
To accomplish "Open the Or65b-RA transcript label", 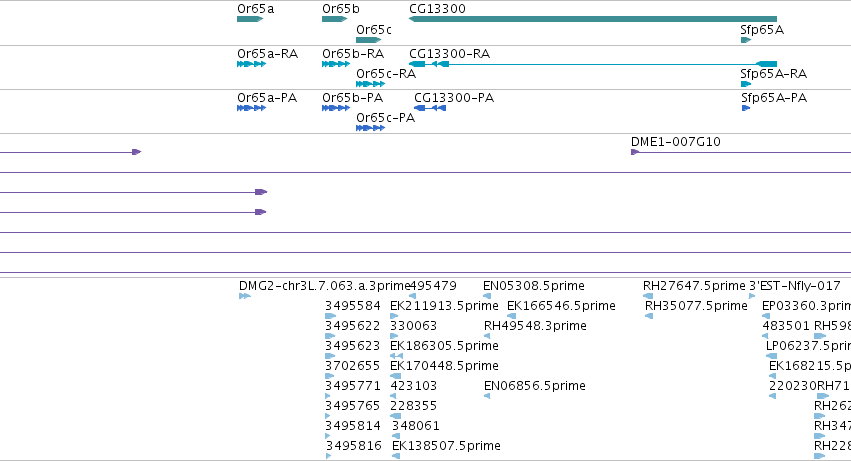I will [353, 54].
